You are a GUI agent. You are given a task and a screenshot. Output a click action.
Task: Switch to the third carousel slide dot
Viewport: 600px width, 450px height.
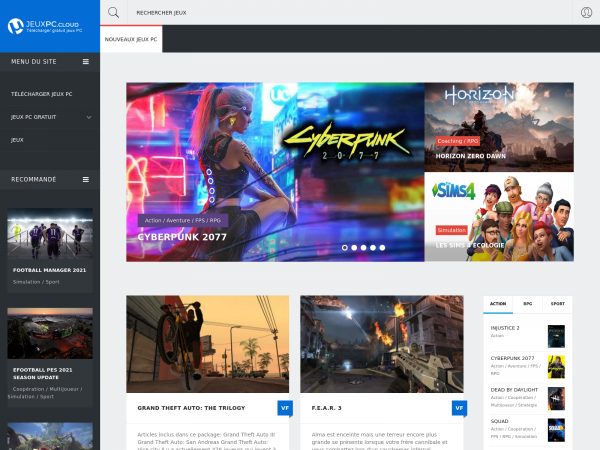click(x=363, y=247)
